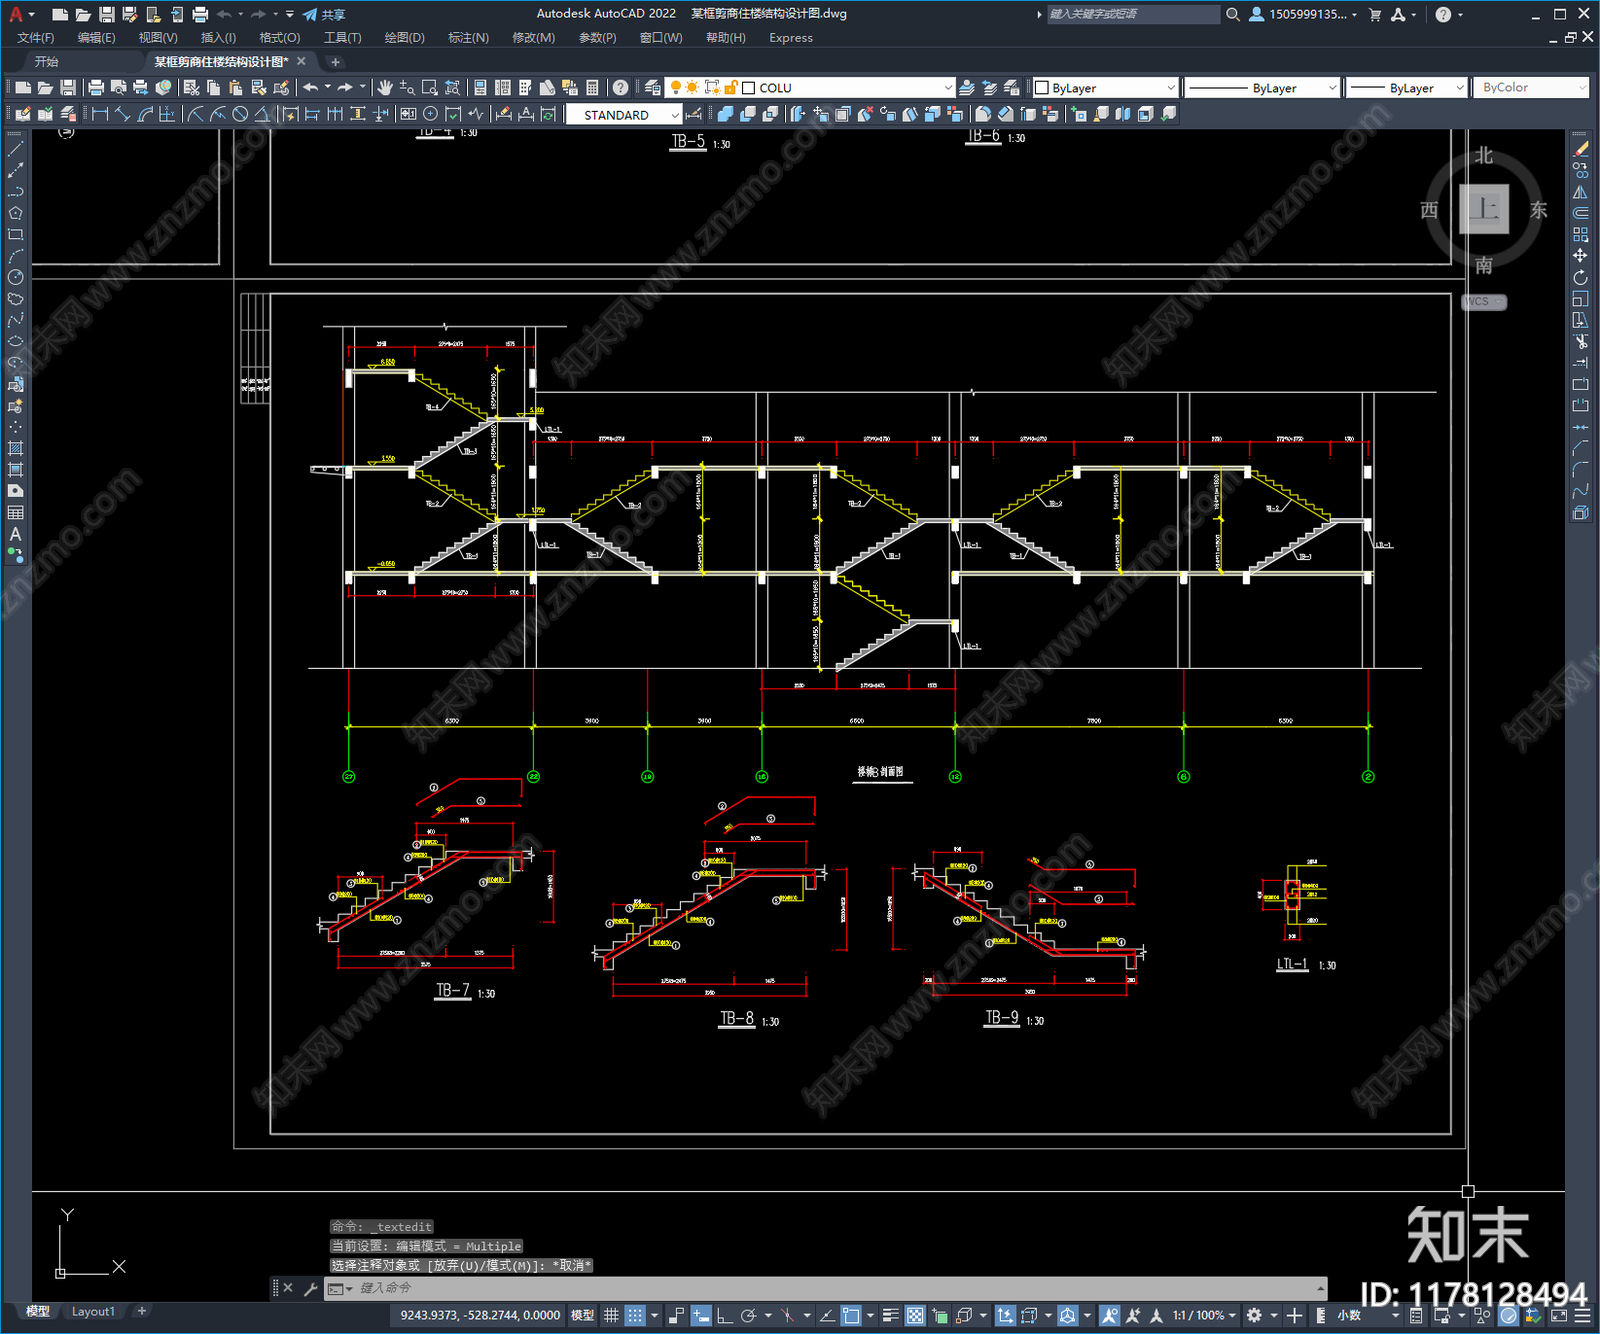Toggle lineweight display in status bar
Viewport: 1600px width, 1334px height.
point(890,1315)
